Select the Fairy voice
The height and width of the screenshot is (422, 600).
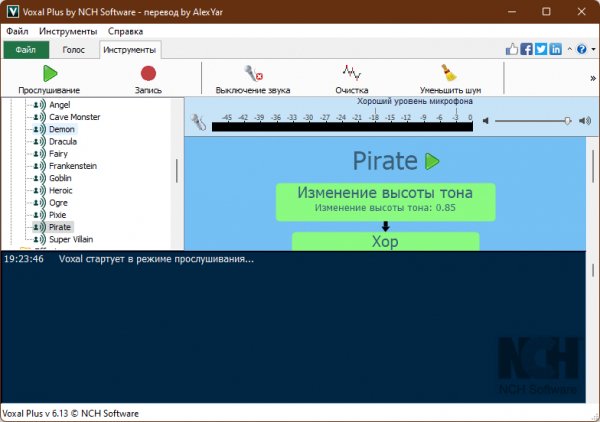58,154
